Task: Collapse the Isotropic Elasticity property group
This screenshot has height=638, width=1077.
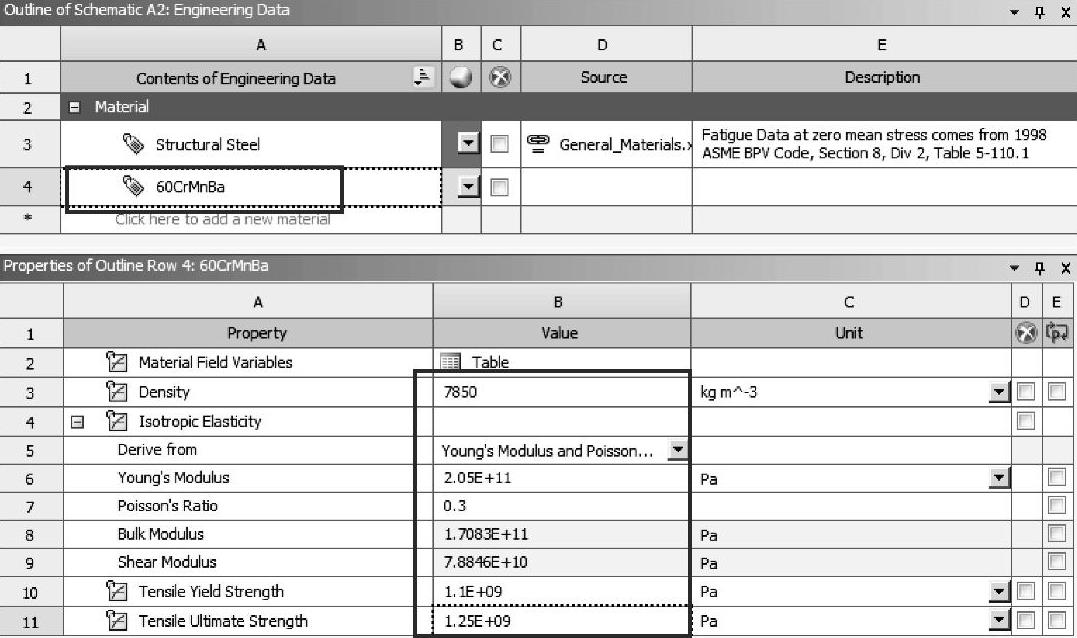Action: point(78,422)
